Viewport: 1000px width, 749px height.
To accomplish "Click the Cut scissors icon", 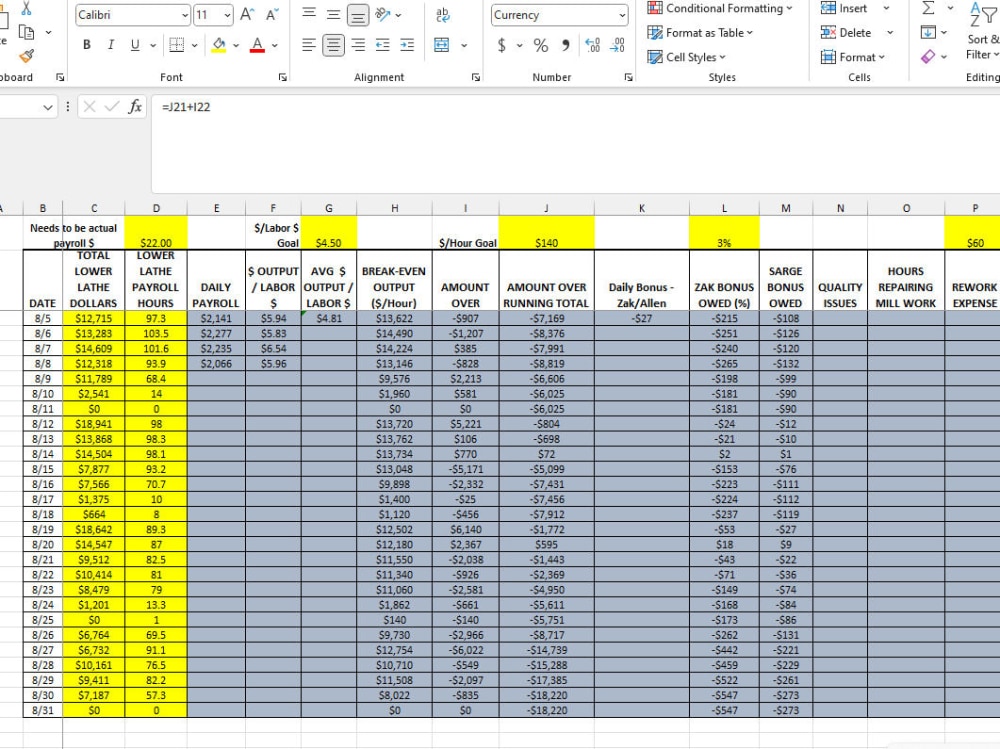I will 26,8.
